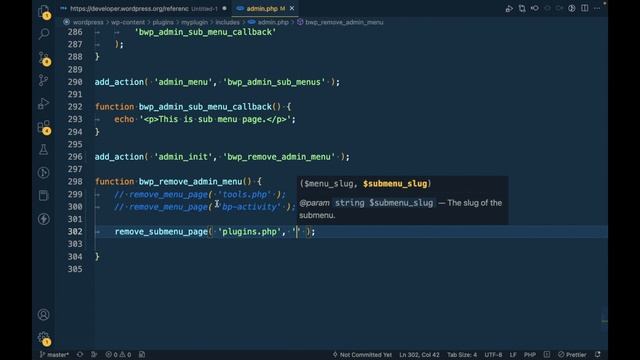Open the Extensions view
The width and height of the screenshot is (640, 360).
click(x=44, y=127)
